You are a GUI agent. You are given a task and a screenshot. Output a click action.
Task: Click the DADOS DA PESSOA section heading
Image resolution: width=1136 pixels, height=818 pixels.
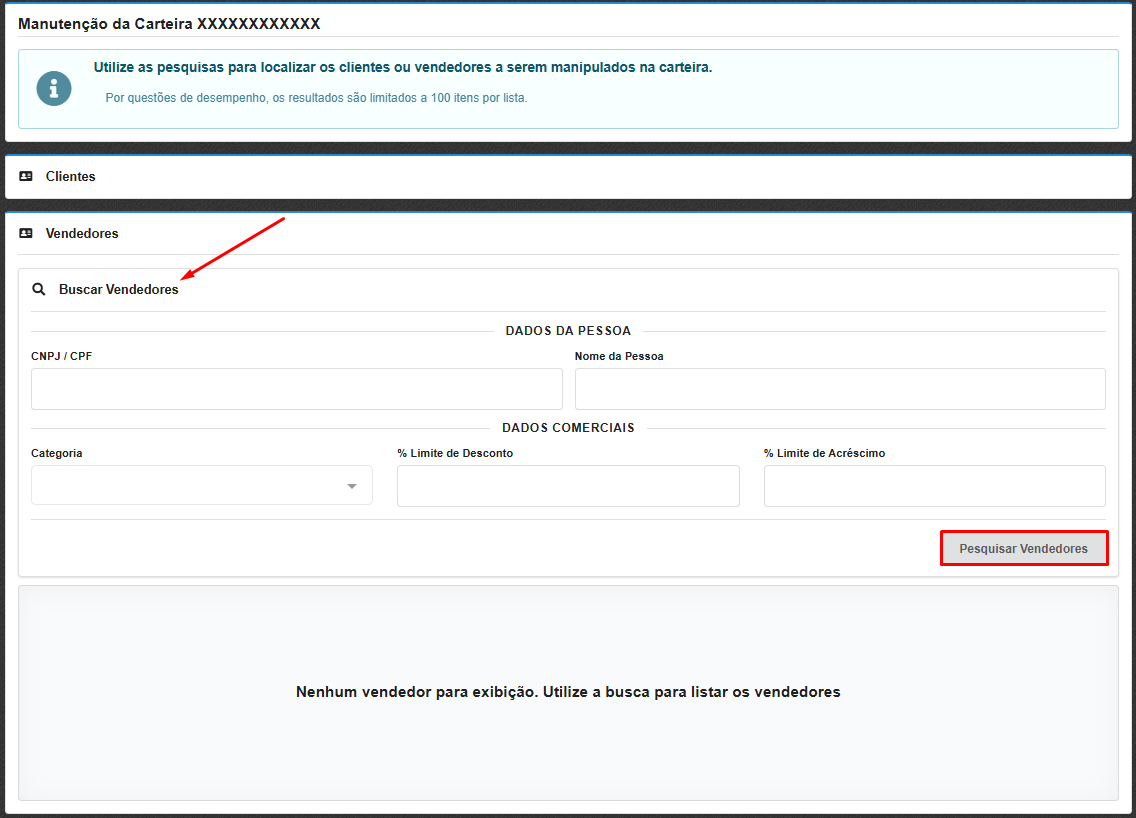pos(568,331)
